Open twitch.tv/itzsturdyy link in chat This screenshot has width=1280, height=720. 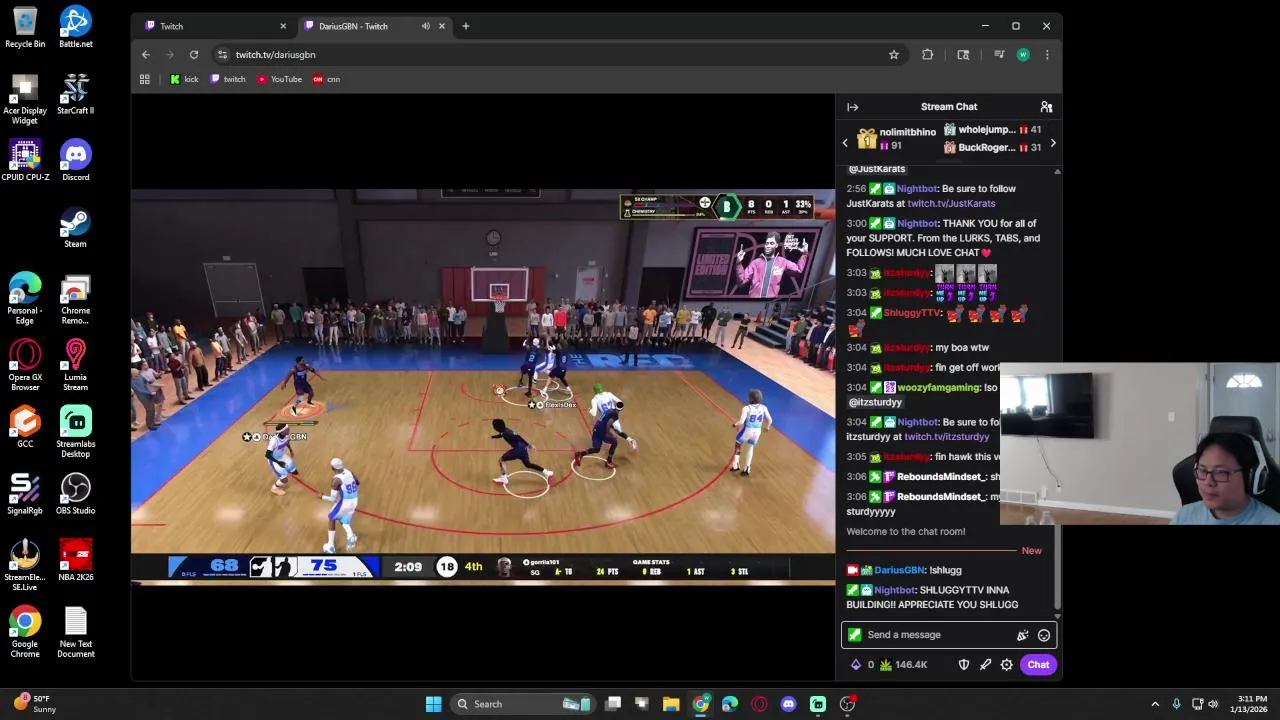pyautogui.click(x=946, y=437)
